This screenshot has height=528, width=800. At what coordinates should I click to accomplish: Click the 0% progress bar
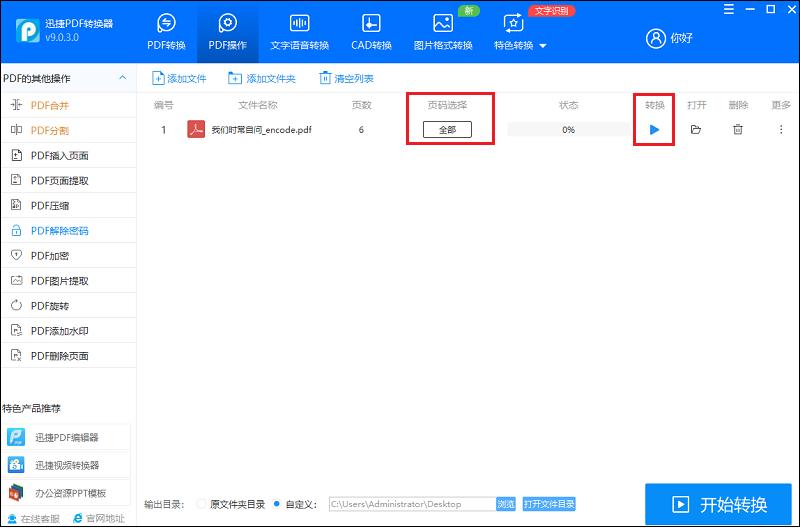[568, 130]
